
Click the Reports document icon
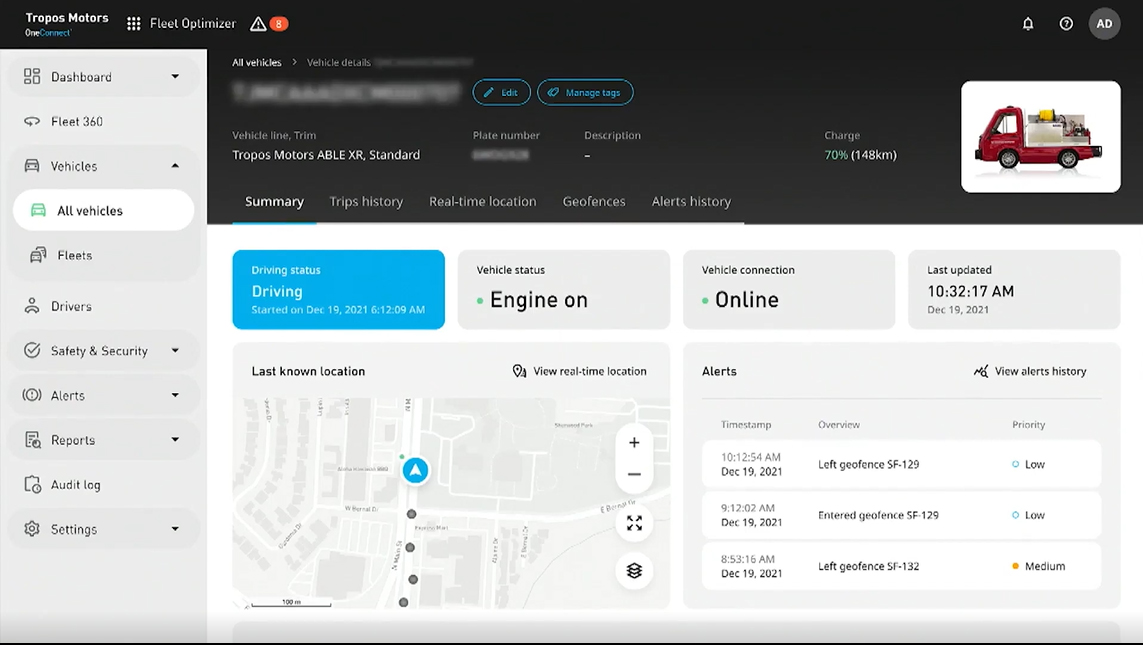(x=33, y=440)
